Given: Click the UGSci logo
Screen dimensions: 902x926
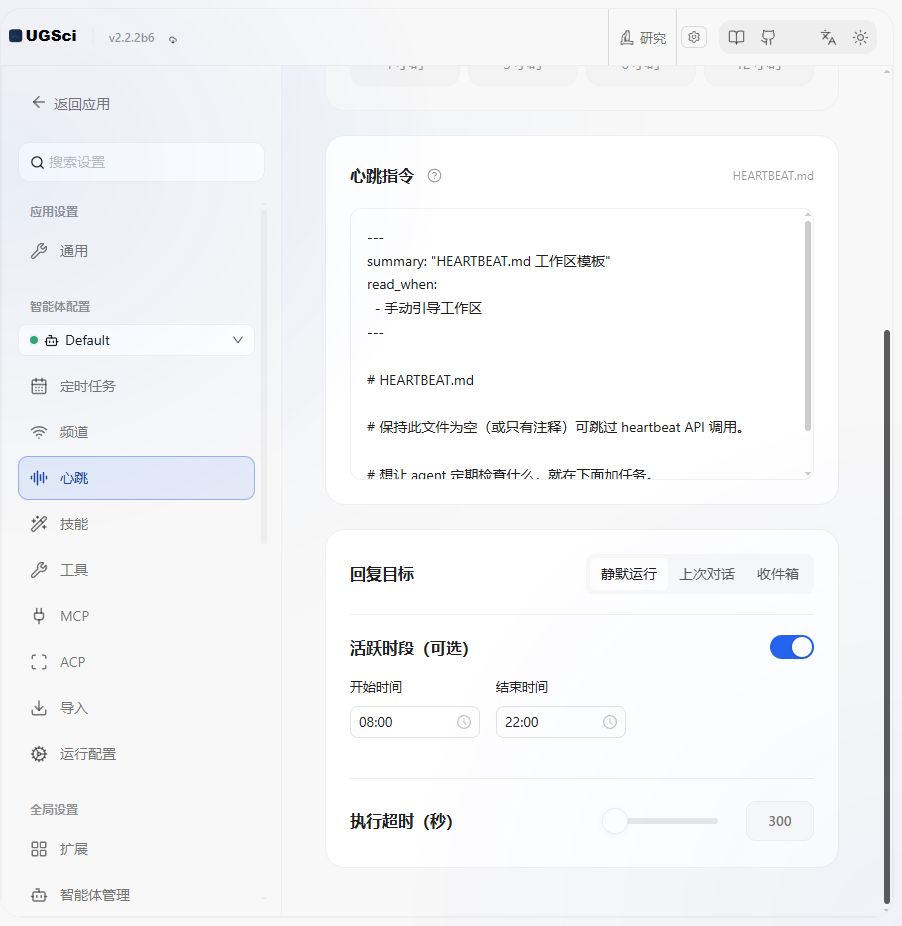Looking at the screenshot, I should click(43, 36).
